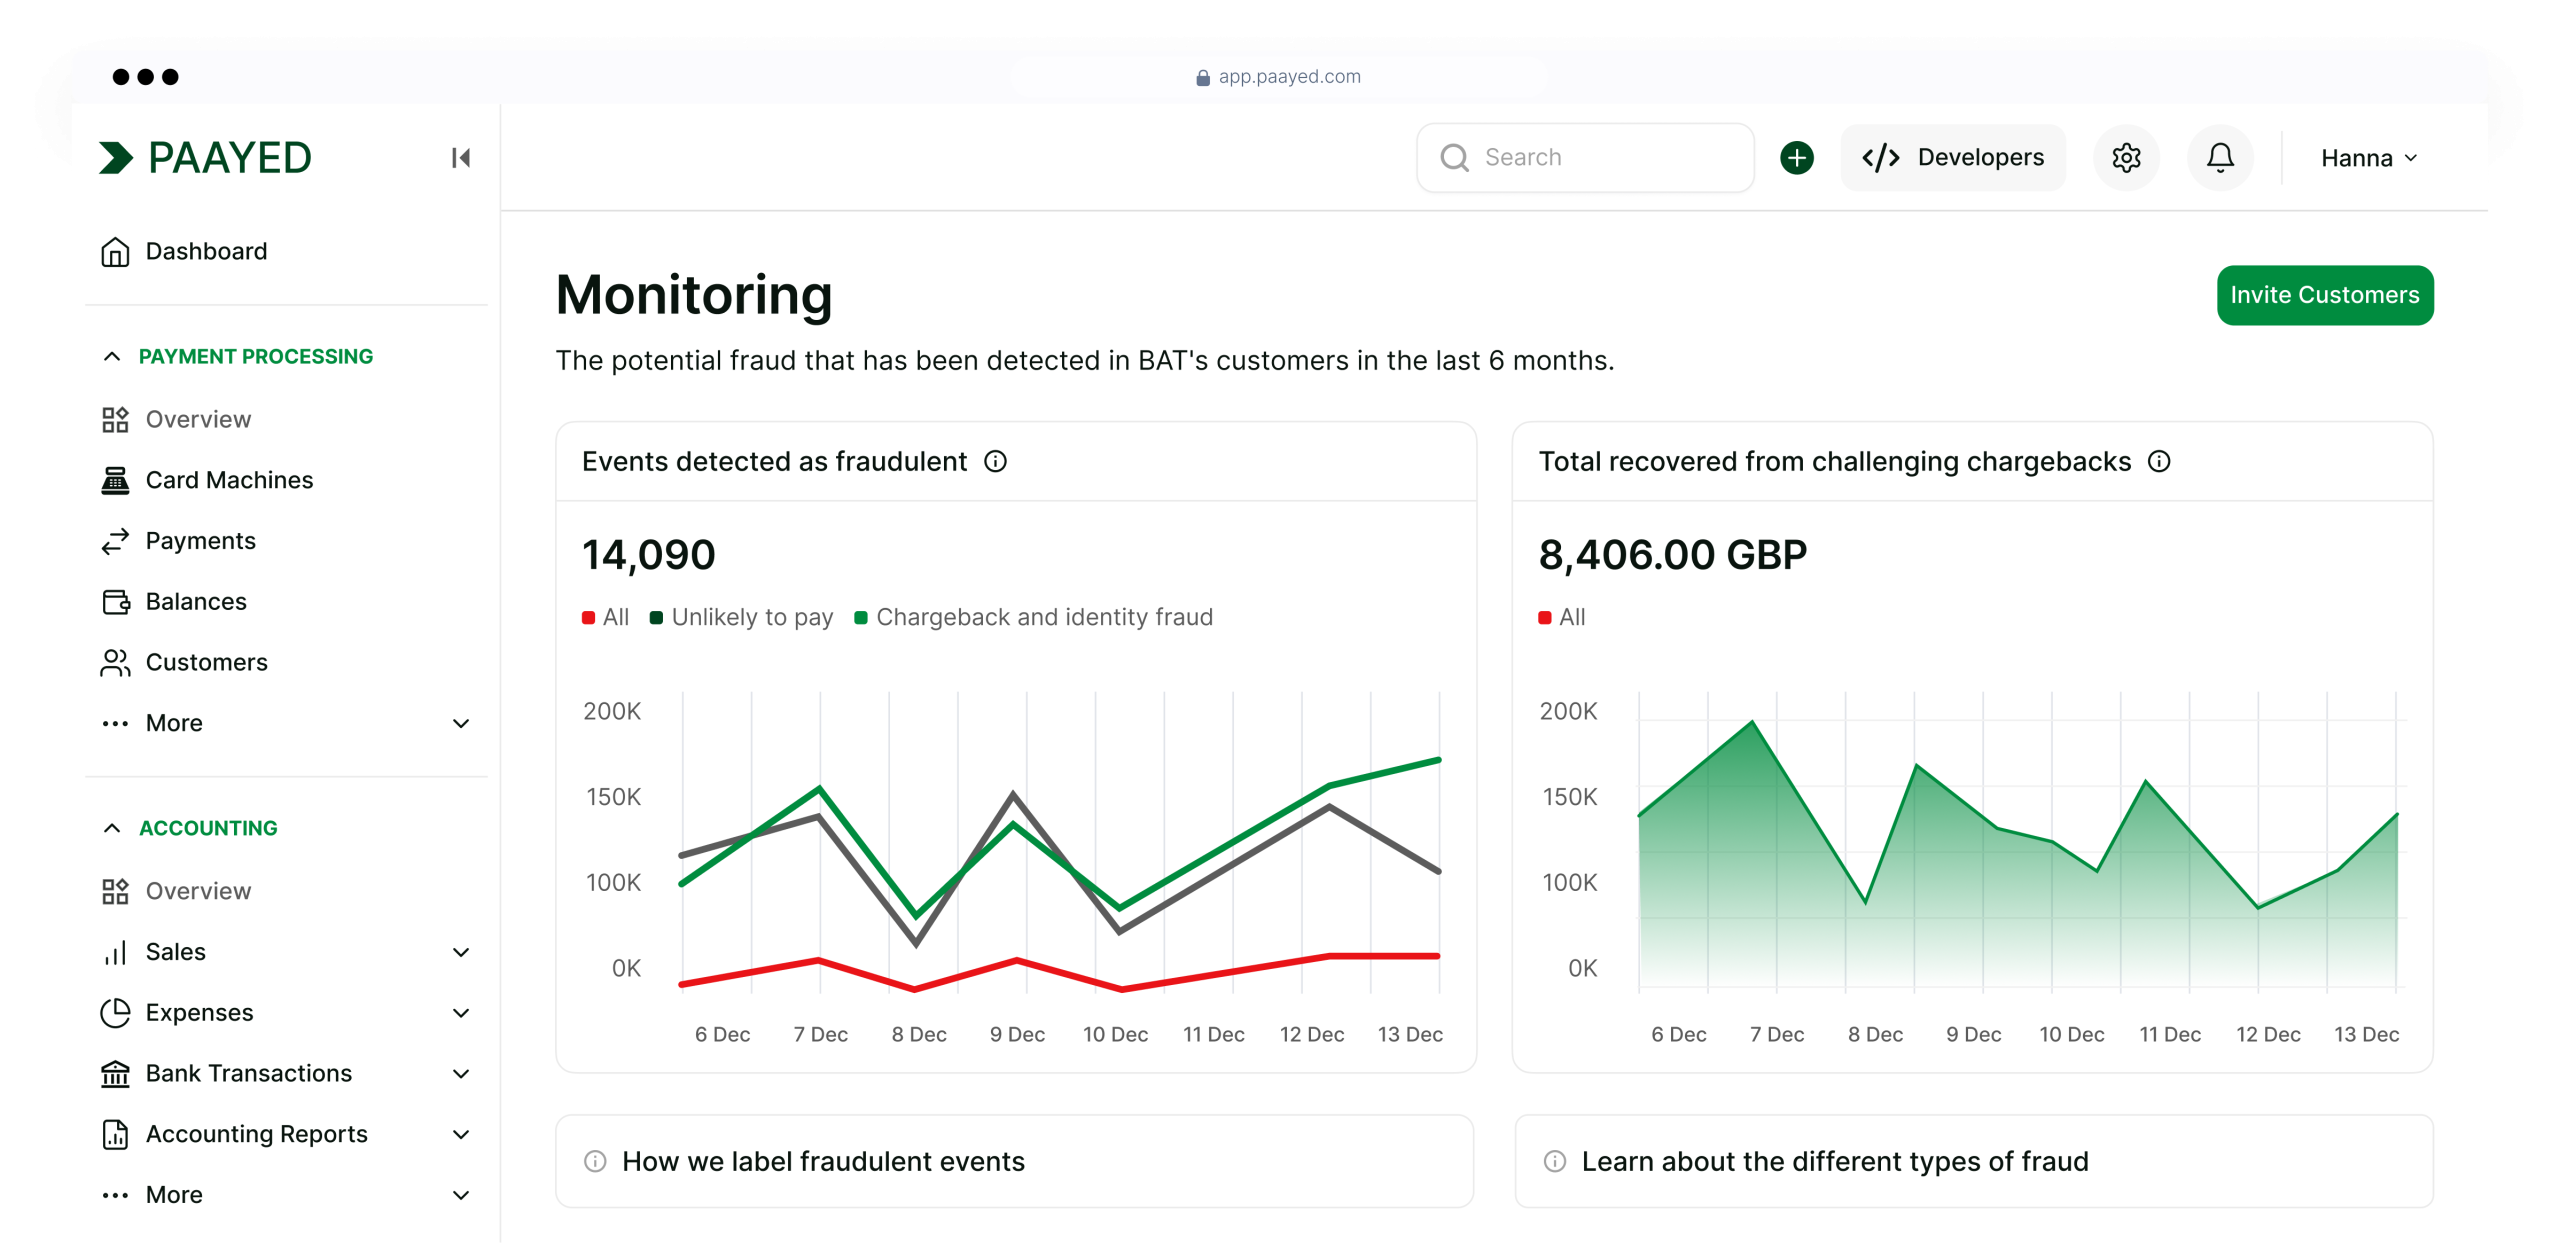Open the Hanna user account dropdown
2560x1243 pixels.
[x=2367, y=158]
